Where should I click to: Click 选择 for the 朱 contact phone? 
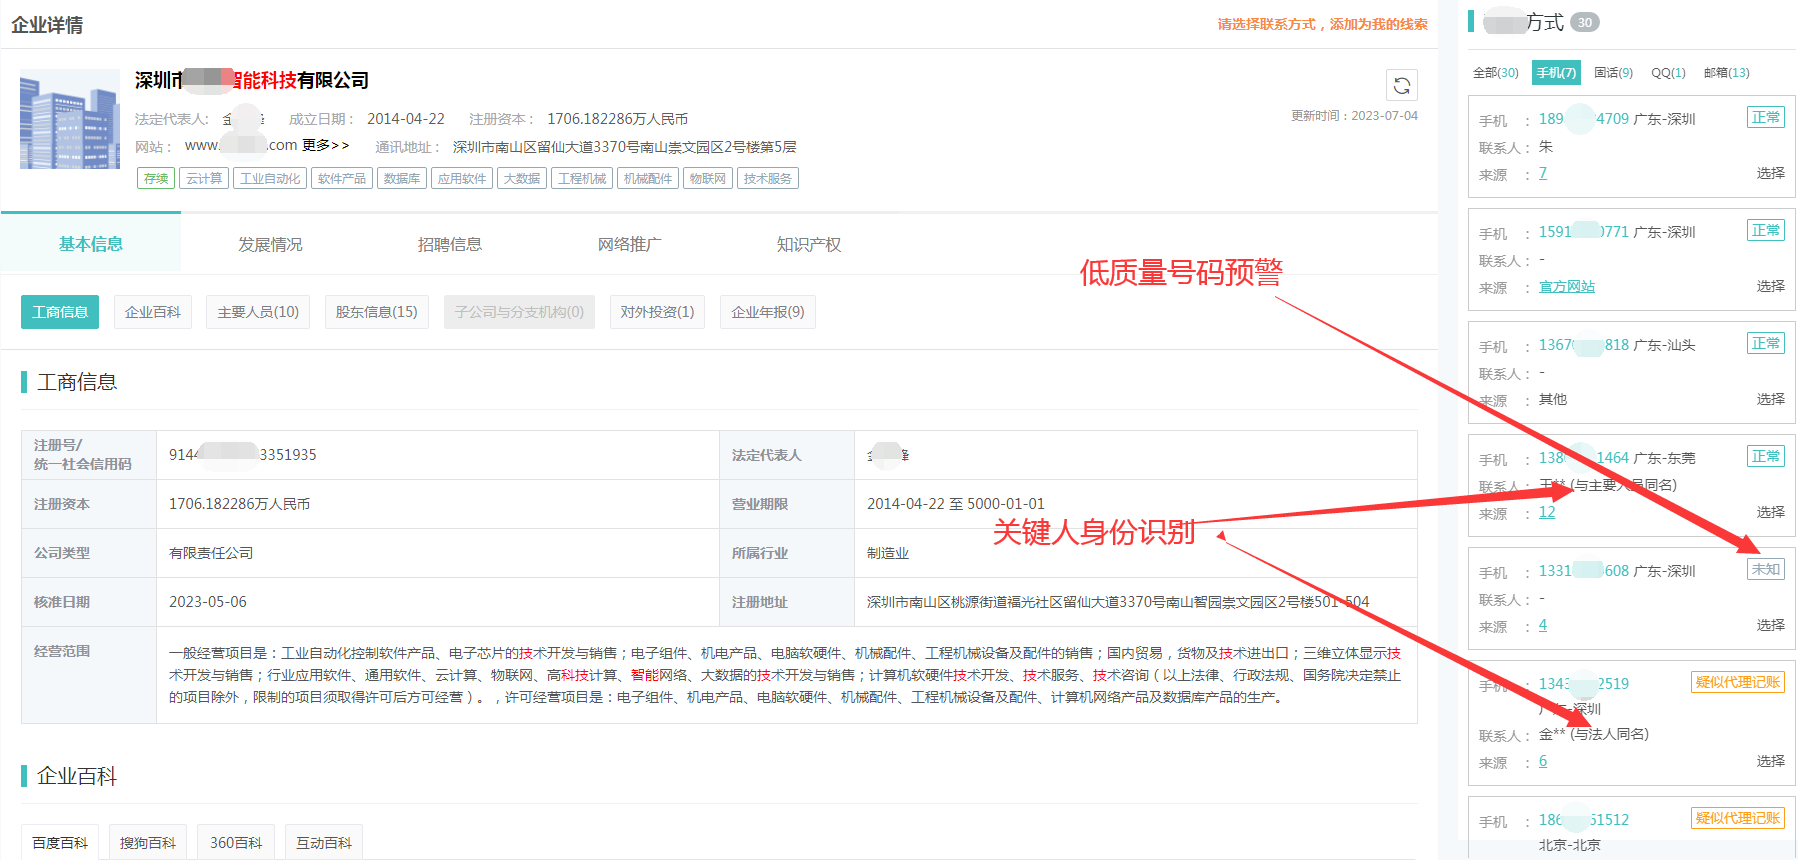(1770, 173)
